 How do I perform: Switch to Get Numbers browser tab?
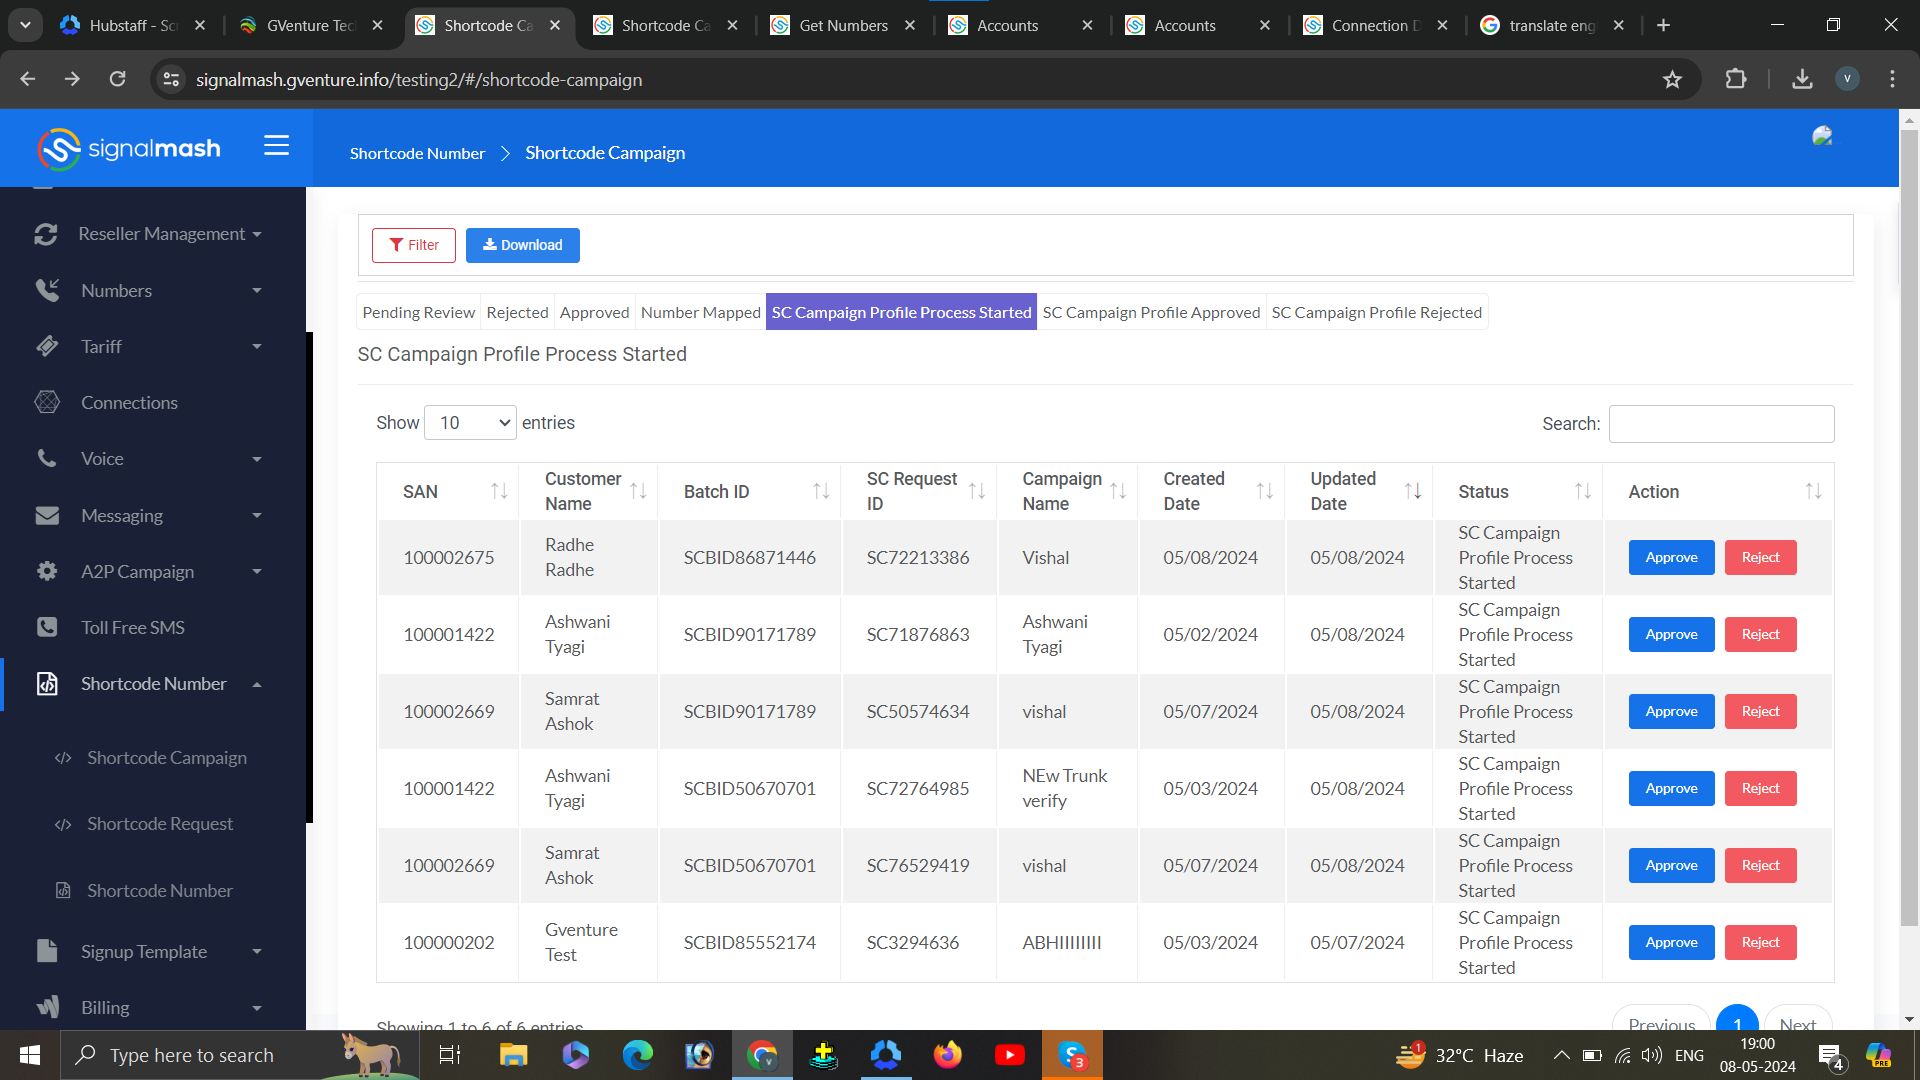(x=843, y=25)
